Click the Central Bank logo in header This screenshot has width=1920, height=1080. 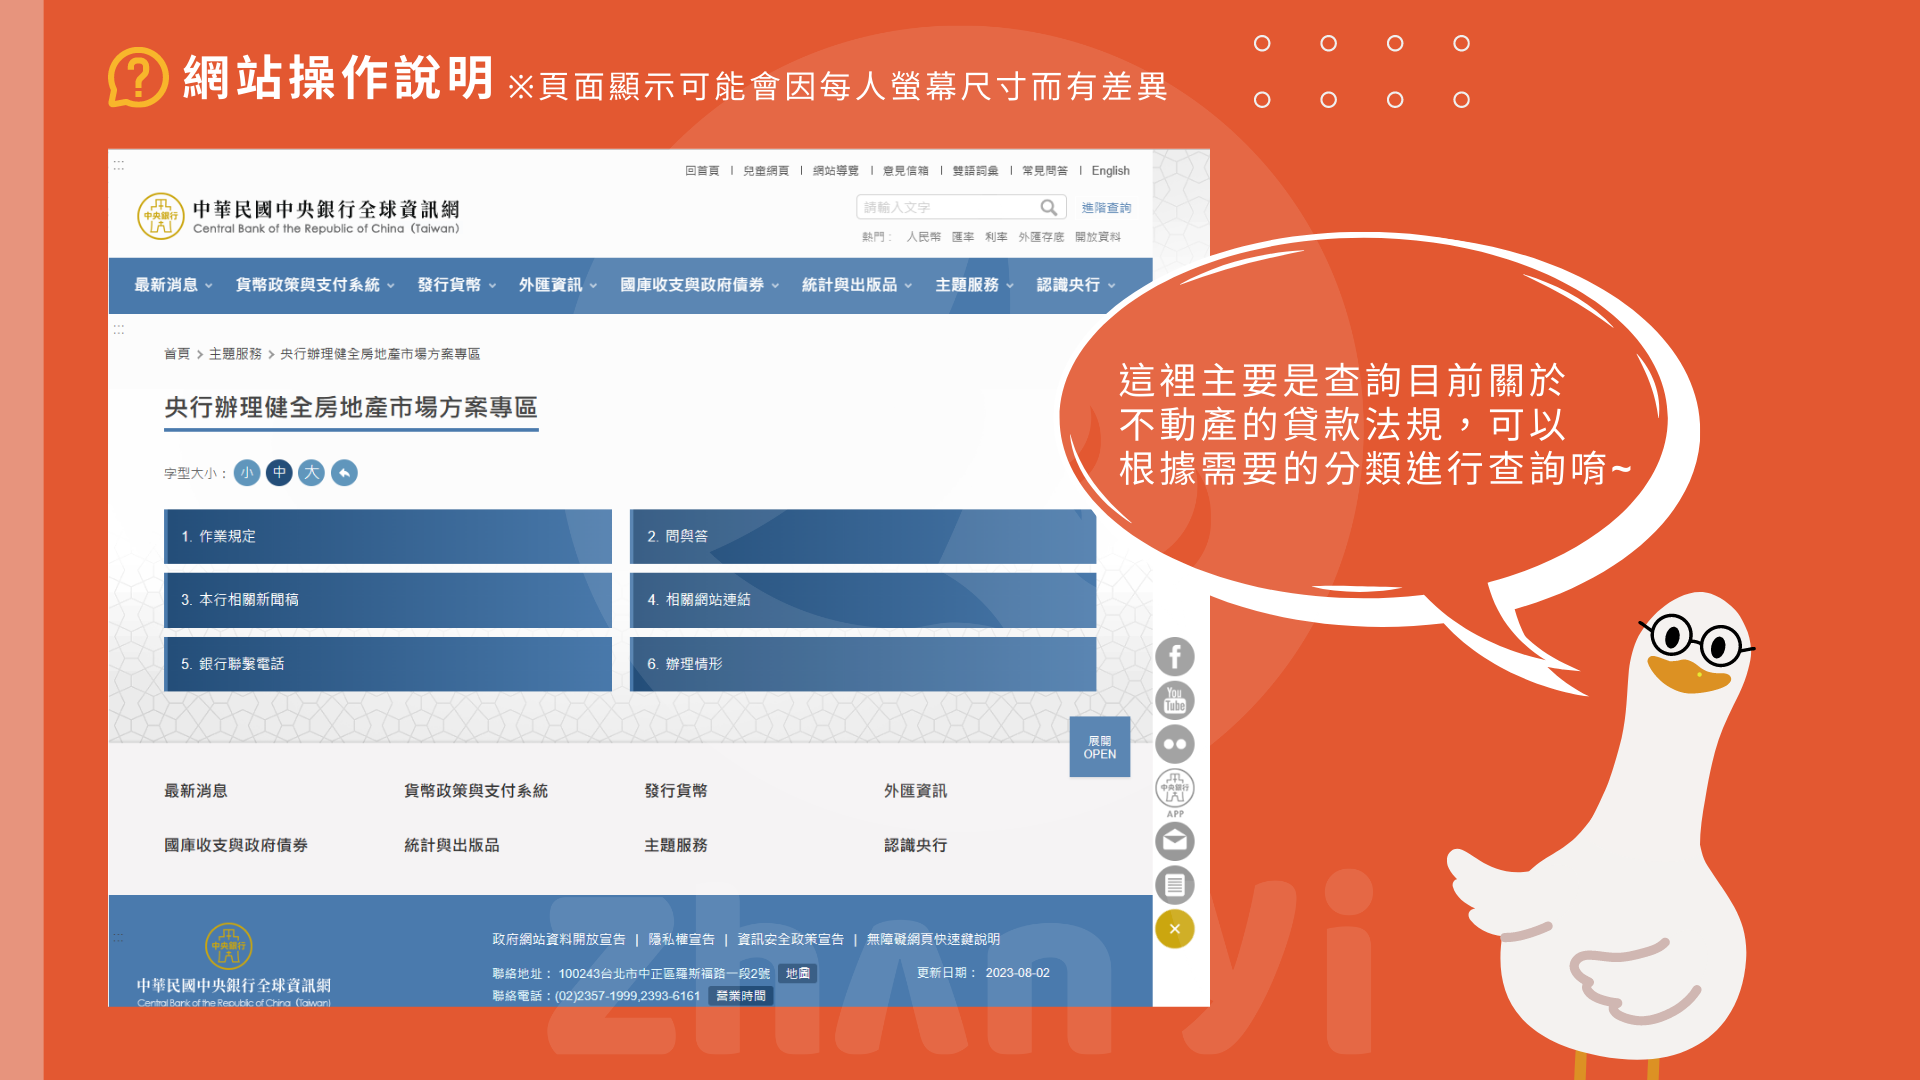(x=298, y=216)
